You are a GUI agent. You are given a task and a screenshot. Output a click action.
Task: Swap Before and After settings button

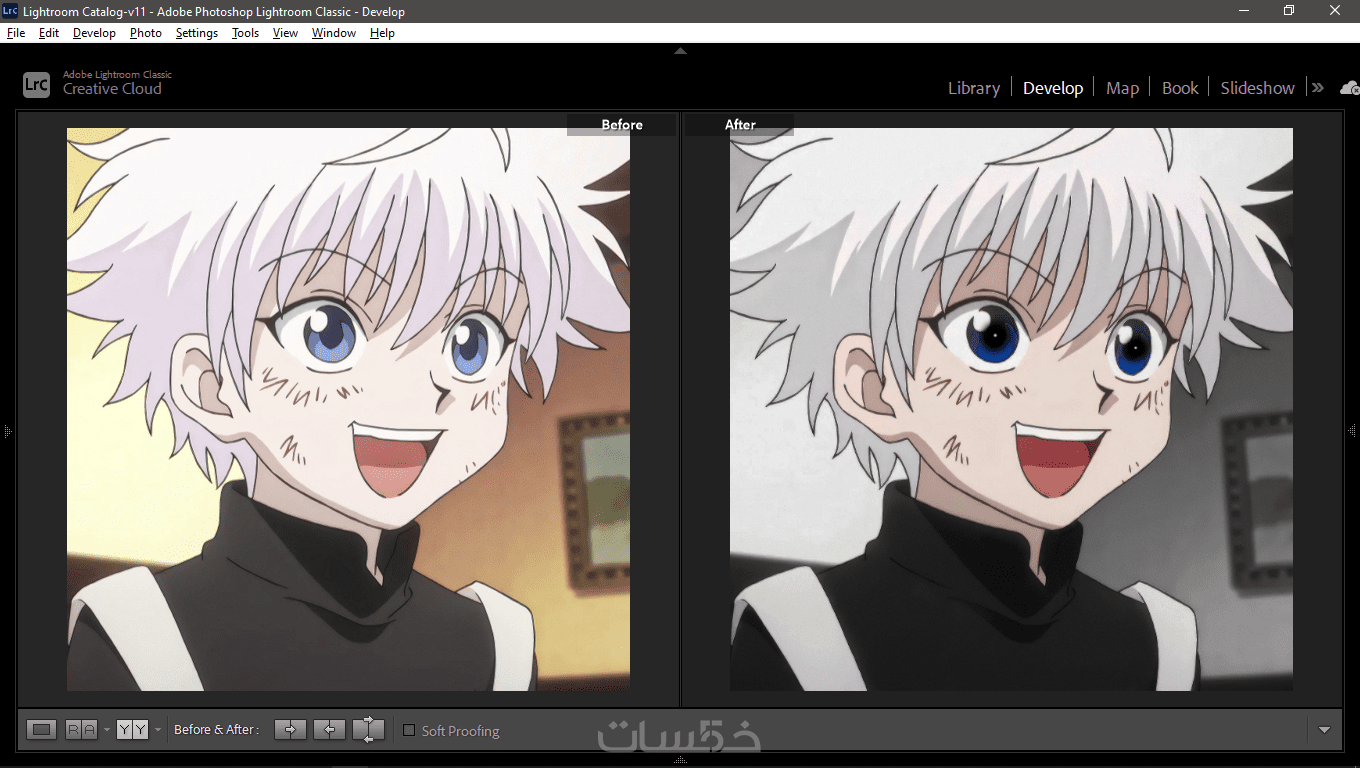point(368,730)
